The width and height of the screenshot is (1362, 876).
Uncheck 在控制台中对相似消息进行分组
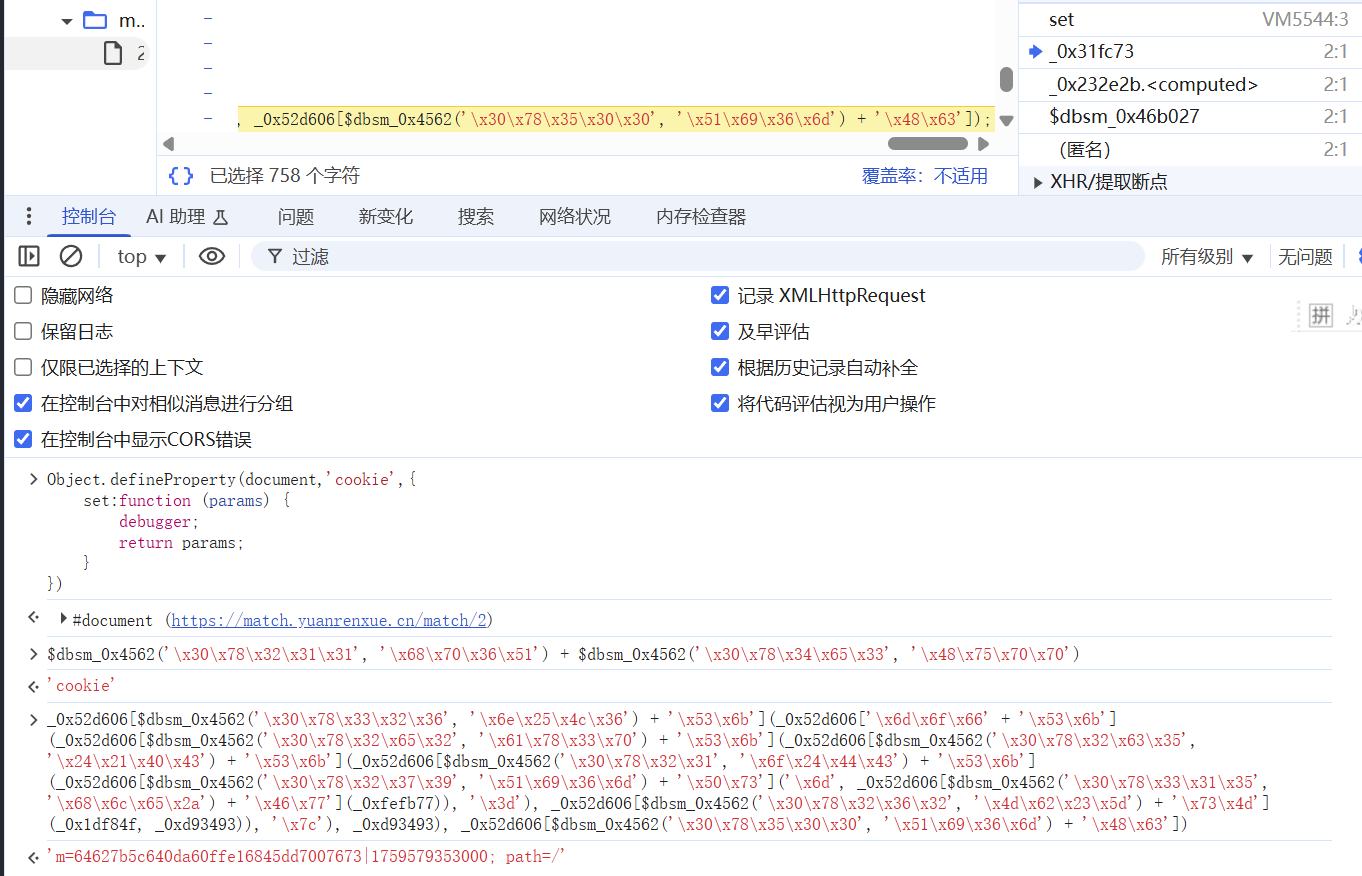click(x=23, y=403)
